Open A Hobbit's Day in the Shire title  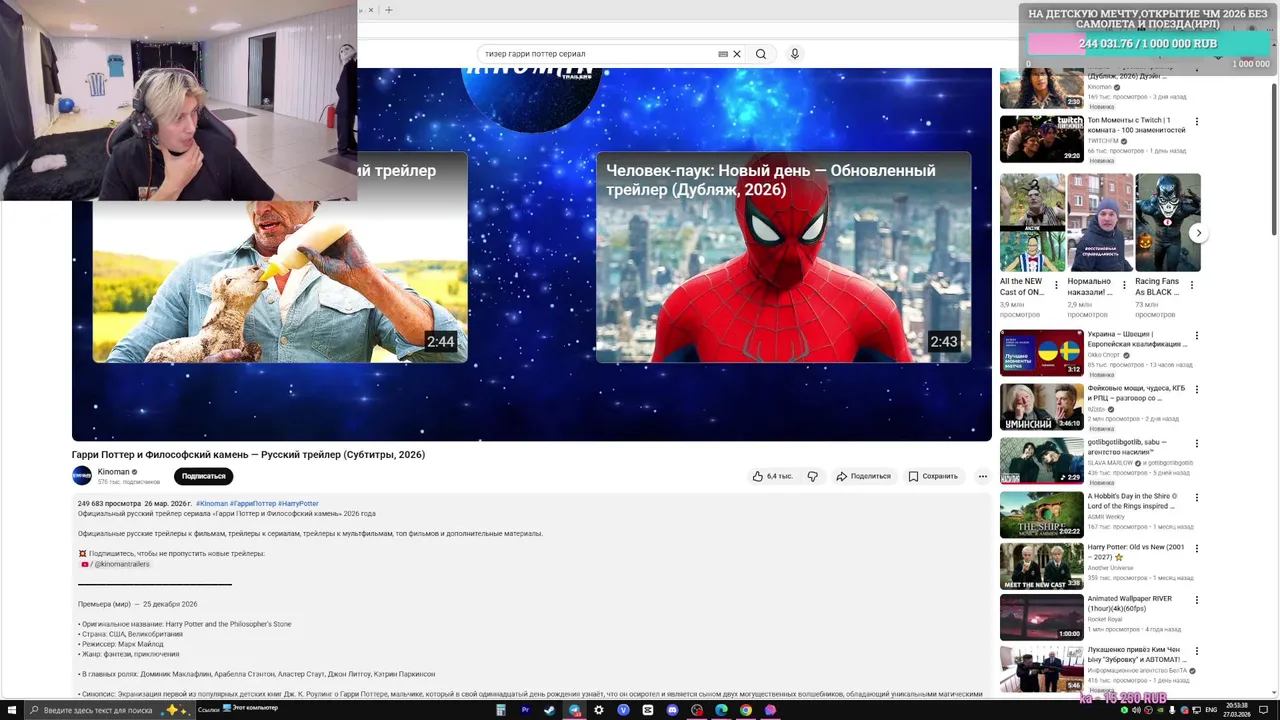(x=1133, y=501)
